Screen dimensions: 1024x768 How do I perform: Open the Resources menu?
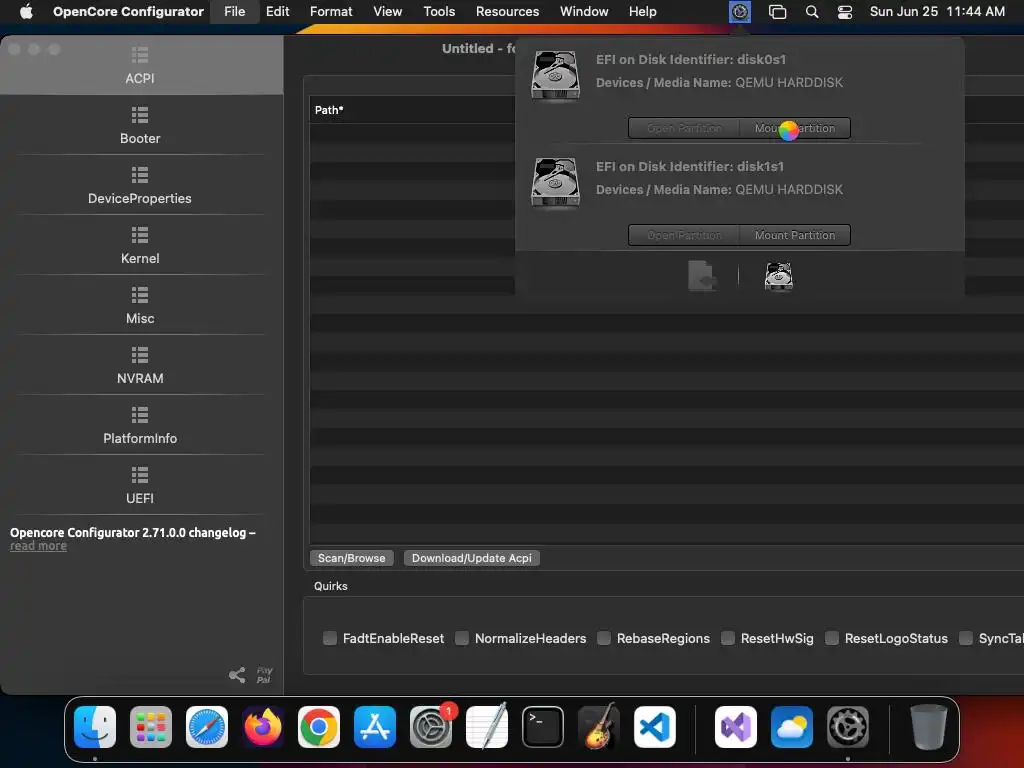click(507, 12)
